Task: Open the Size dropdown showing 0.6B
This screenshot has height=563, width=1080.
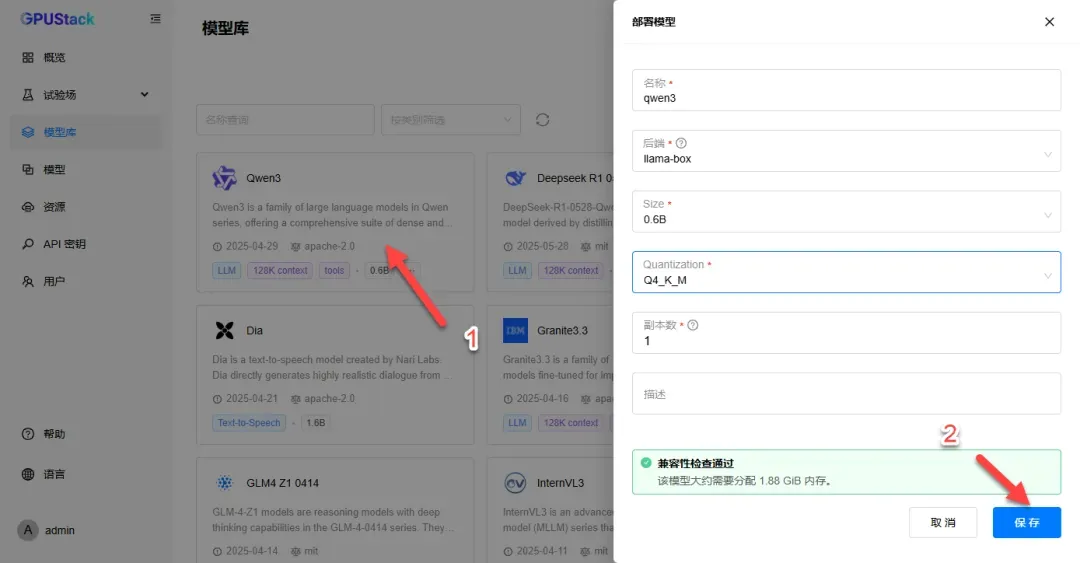Action: pos(846,211)
